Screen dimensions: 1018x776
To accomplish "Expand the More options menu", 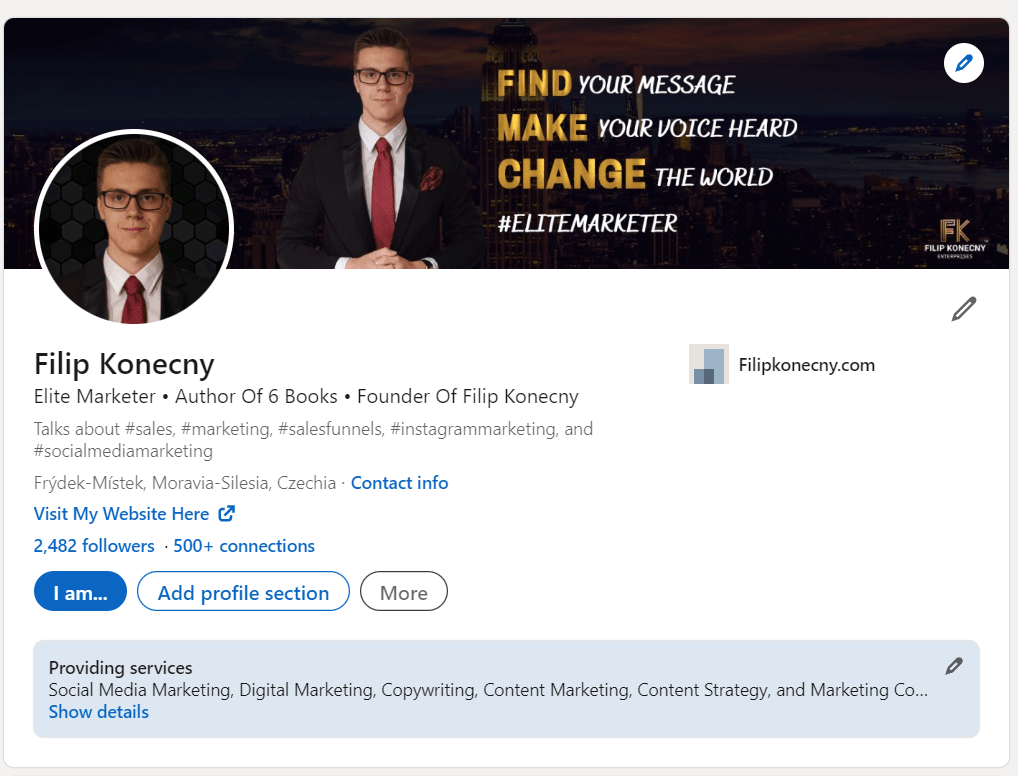I will pos(403,591).
